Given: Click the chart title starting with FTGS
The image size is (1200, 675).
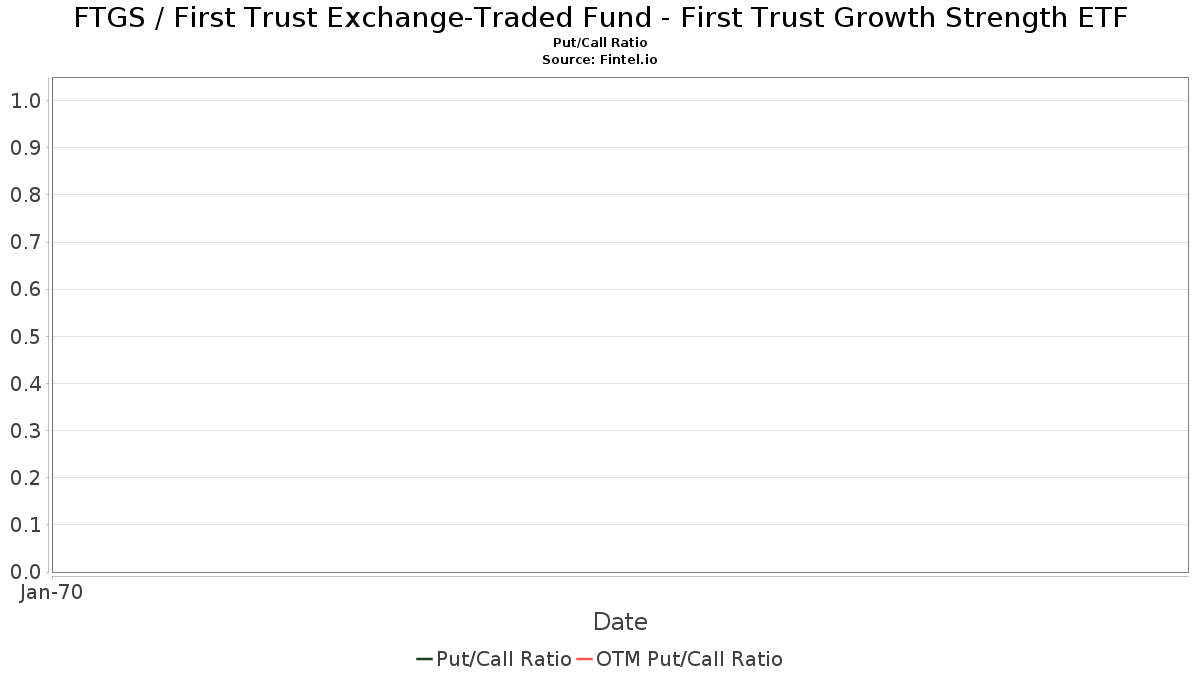Looking at the screenshot, I should [x=600, y=18].
